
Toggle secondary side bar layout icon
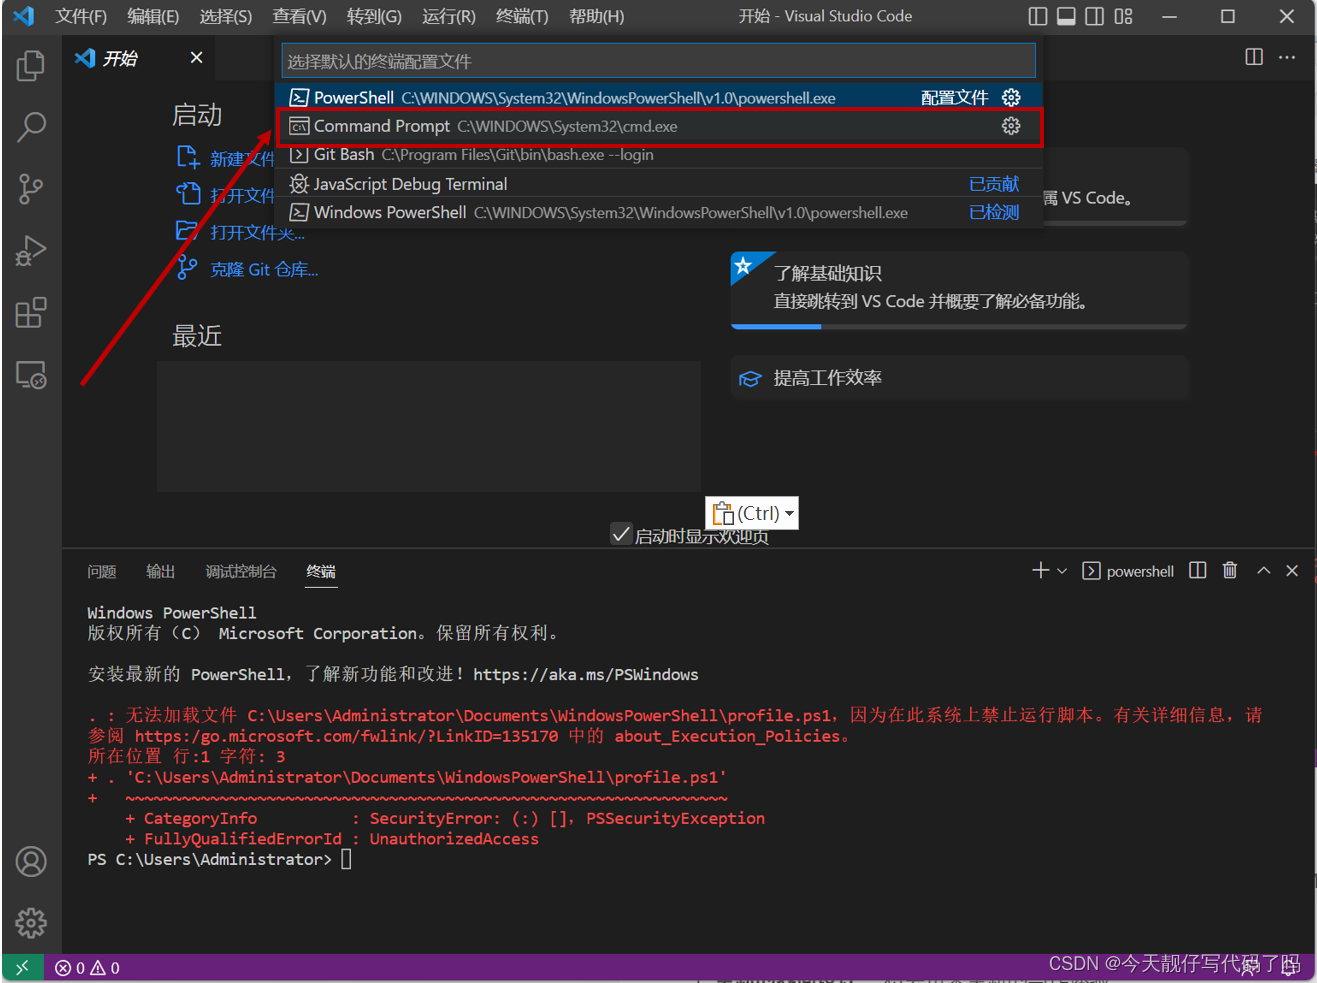click(1095, 16)
